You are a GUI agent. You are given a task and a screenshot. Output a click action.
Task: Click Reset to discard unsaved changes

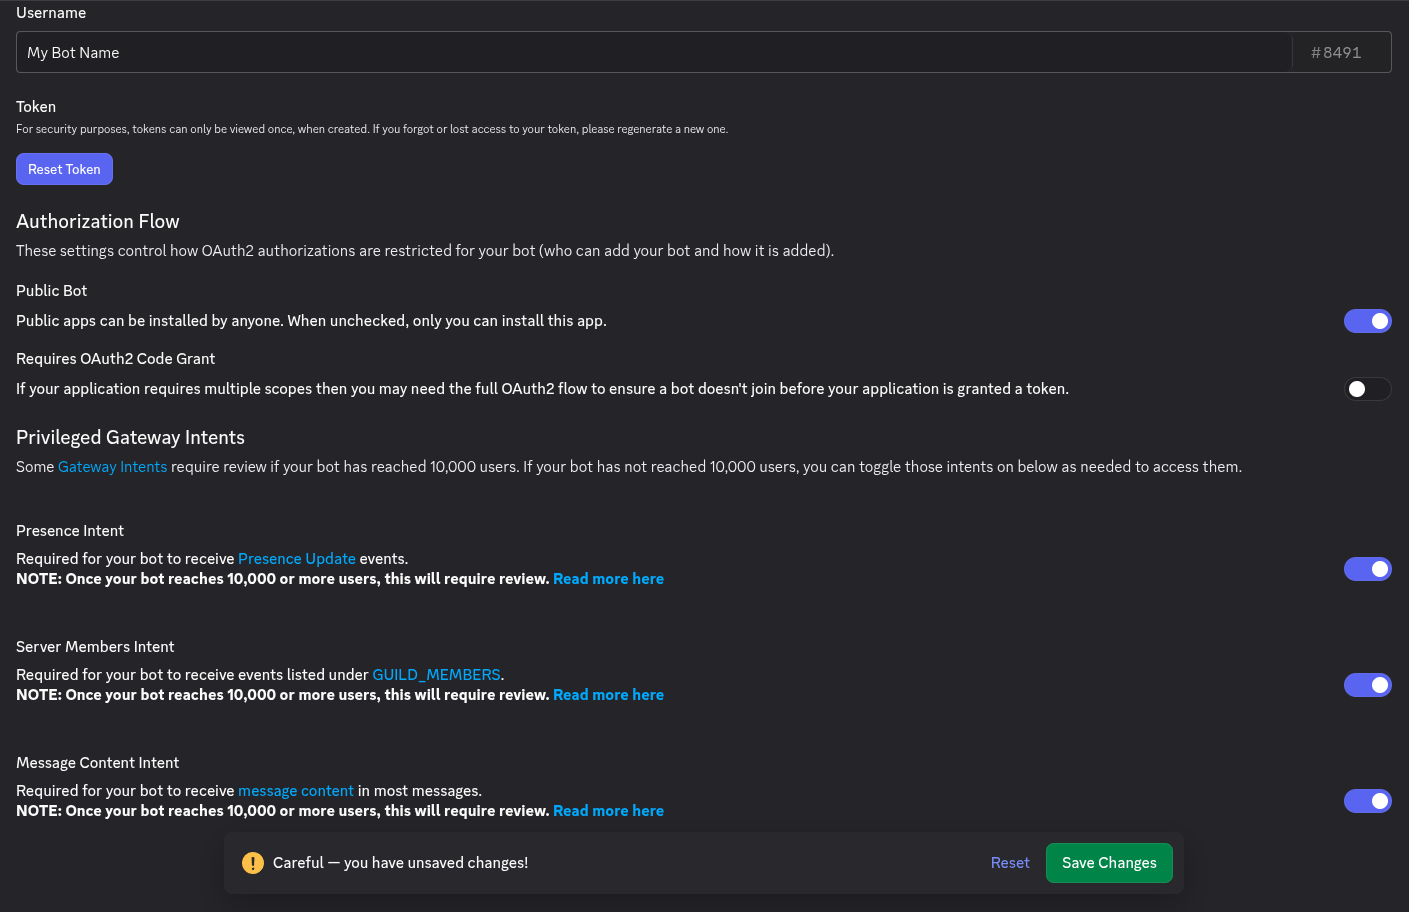pos(1010,863)
